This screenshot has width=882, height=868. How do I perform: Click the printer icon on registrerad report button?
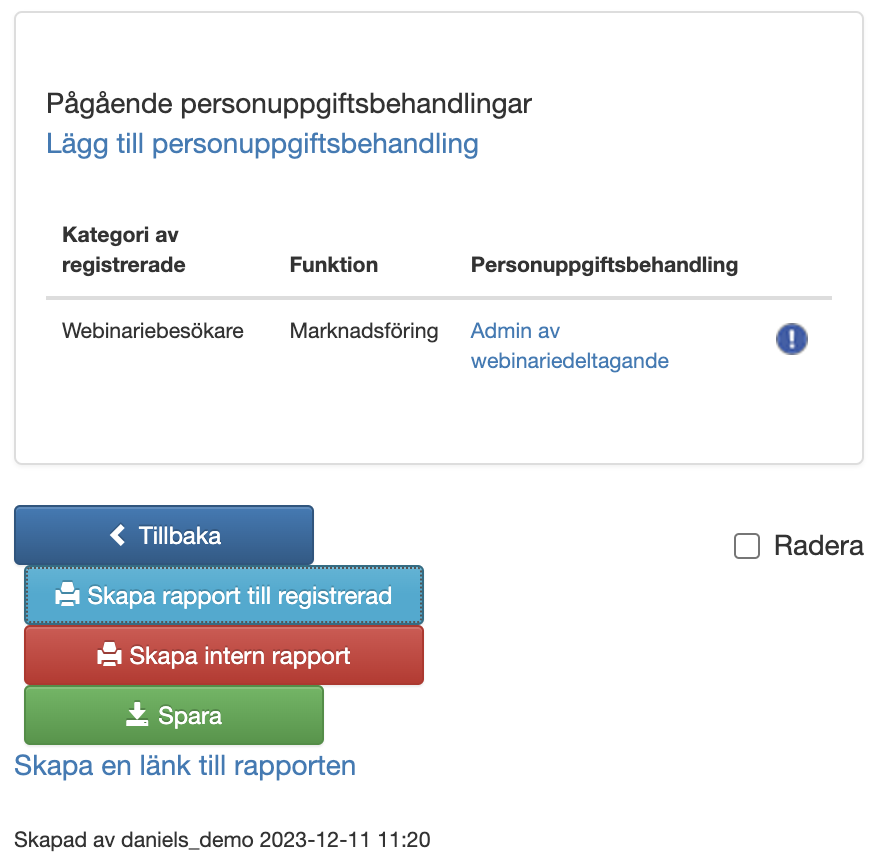67,596
